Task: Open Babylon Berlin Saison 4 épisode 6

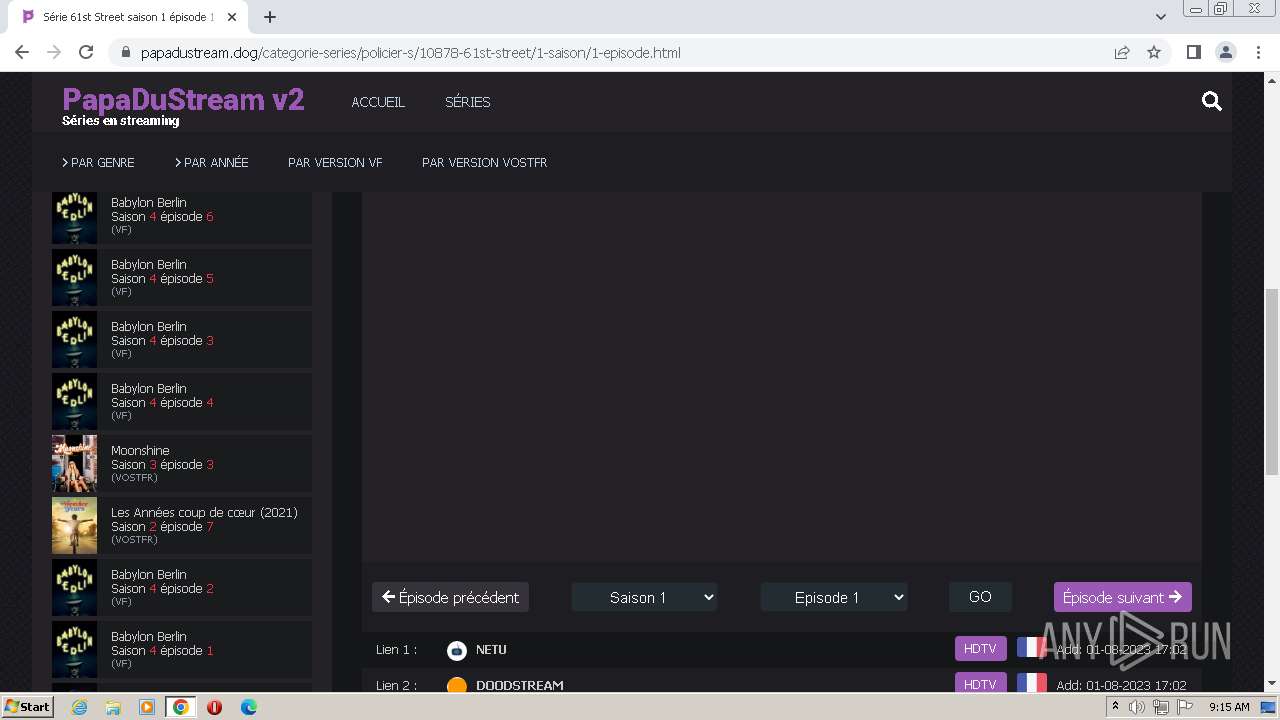Action: (x=182, y=216)
